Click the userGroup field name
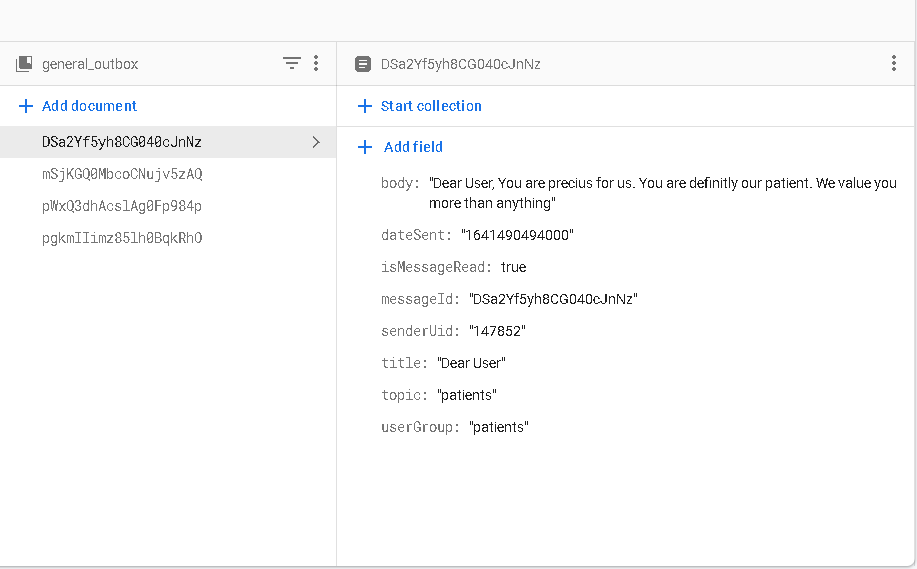The width and height of the screenshot is (917, 569). [420, 427]
